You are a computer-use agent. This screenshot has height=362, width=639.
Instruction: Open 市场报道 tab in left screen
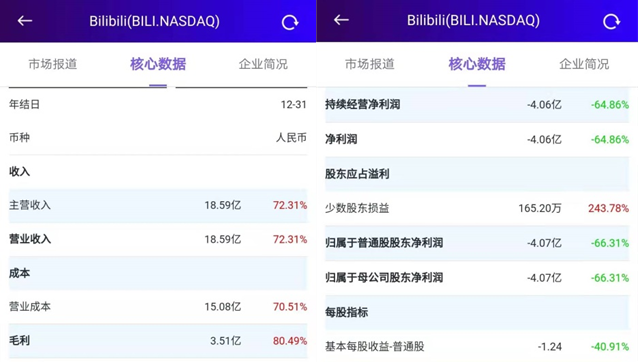[x=53, y=64]
